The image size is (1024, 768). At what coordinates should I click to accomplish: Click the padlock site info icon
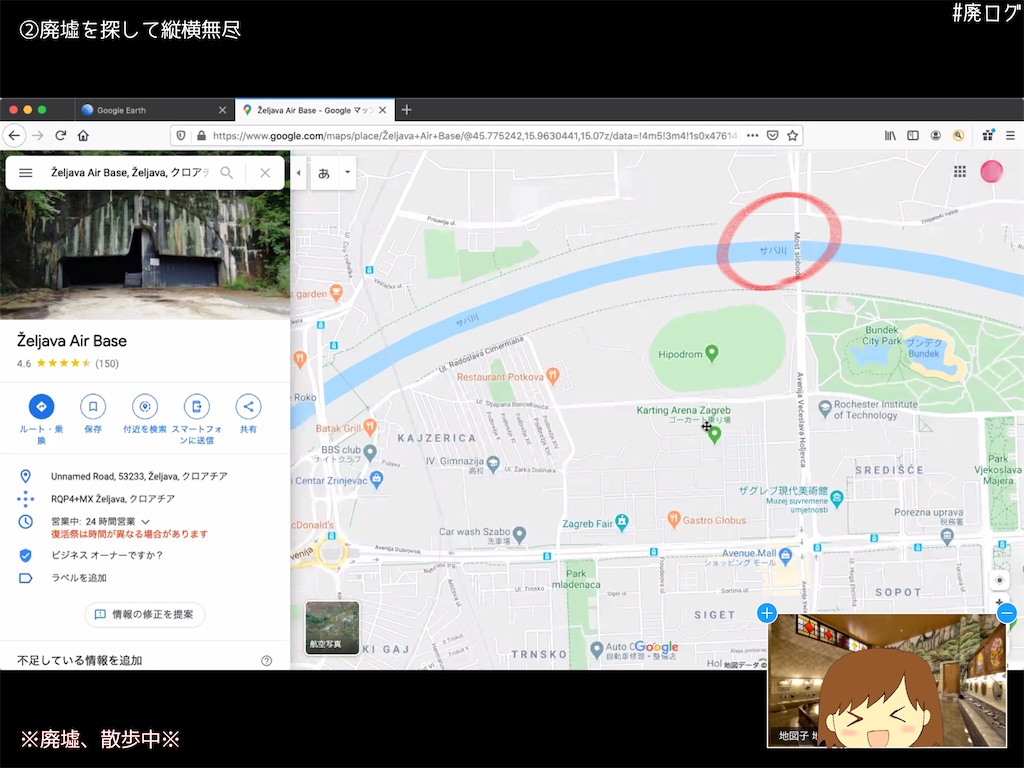click(x=201, y=136)
